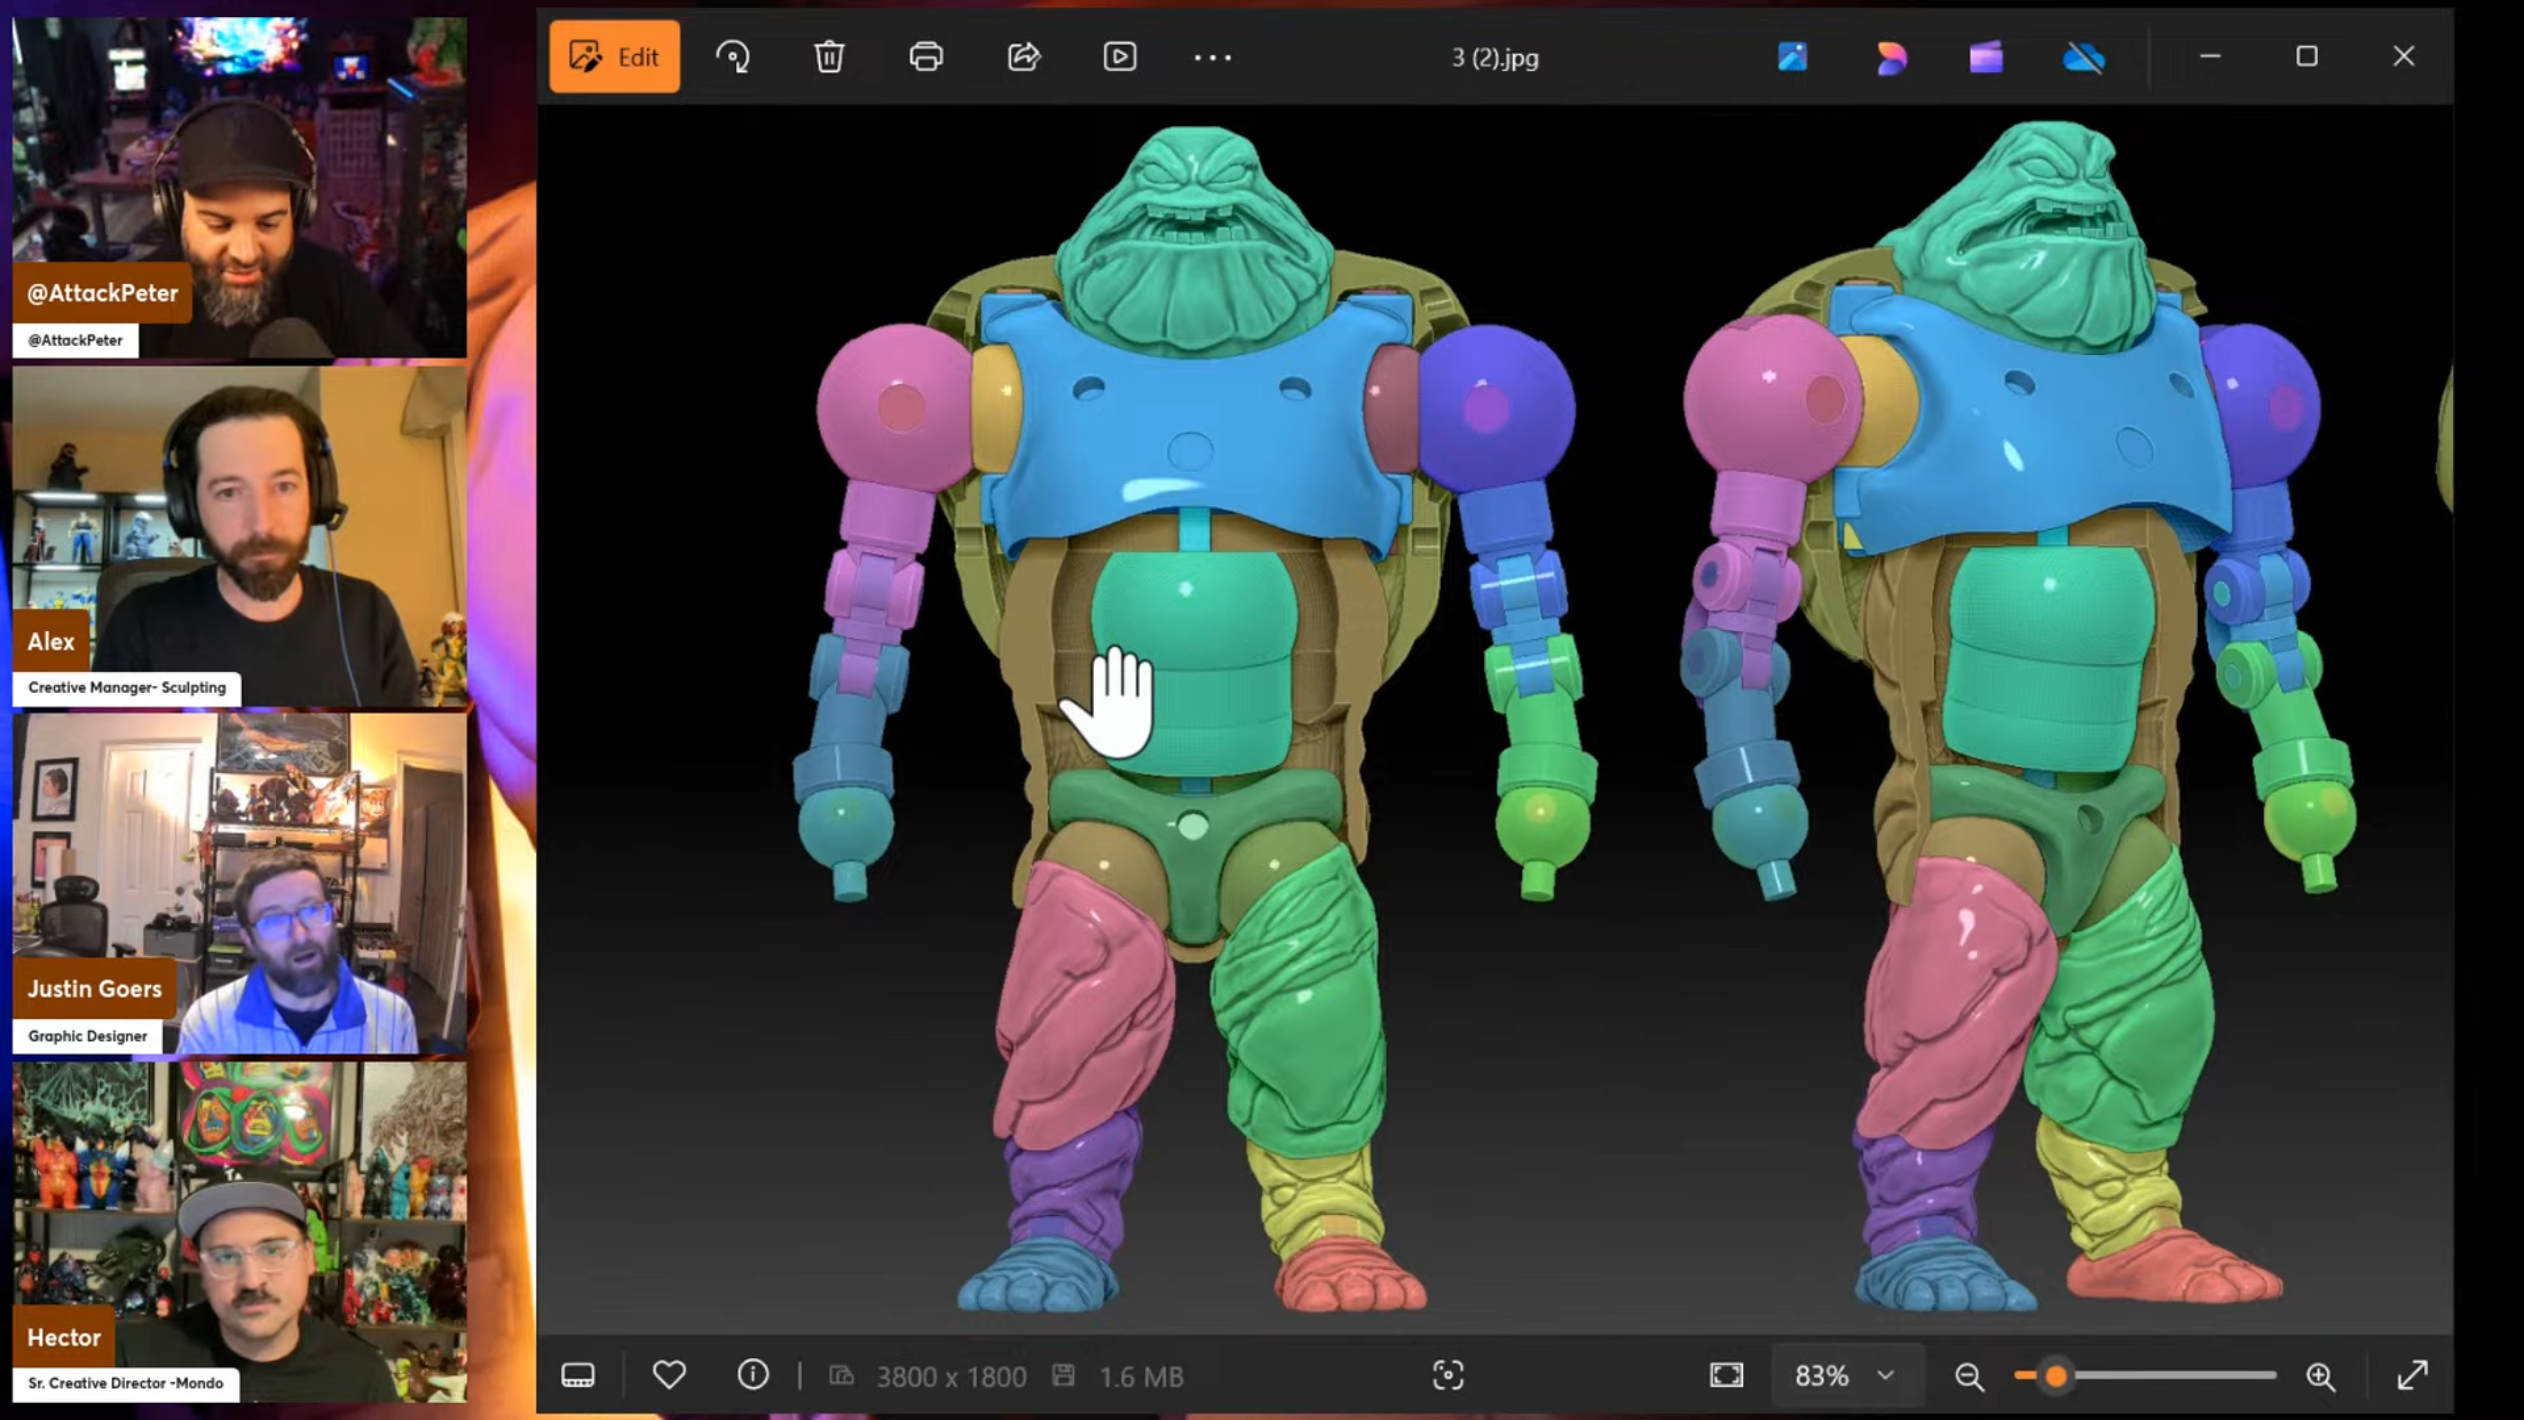Open the three-dot See more menu
Viewport: 2524px width, 1420px height.
(1213, 58)
